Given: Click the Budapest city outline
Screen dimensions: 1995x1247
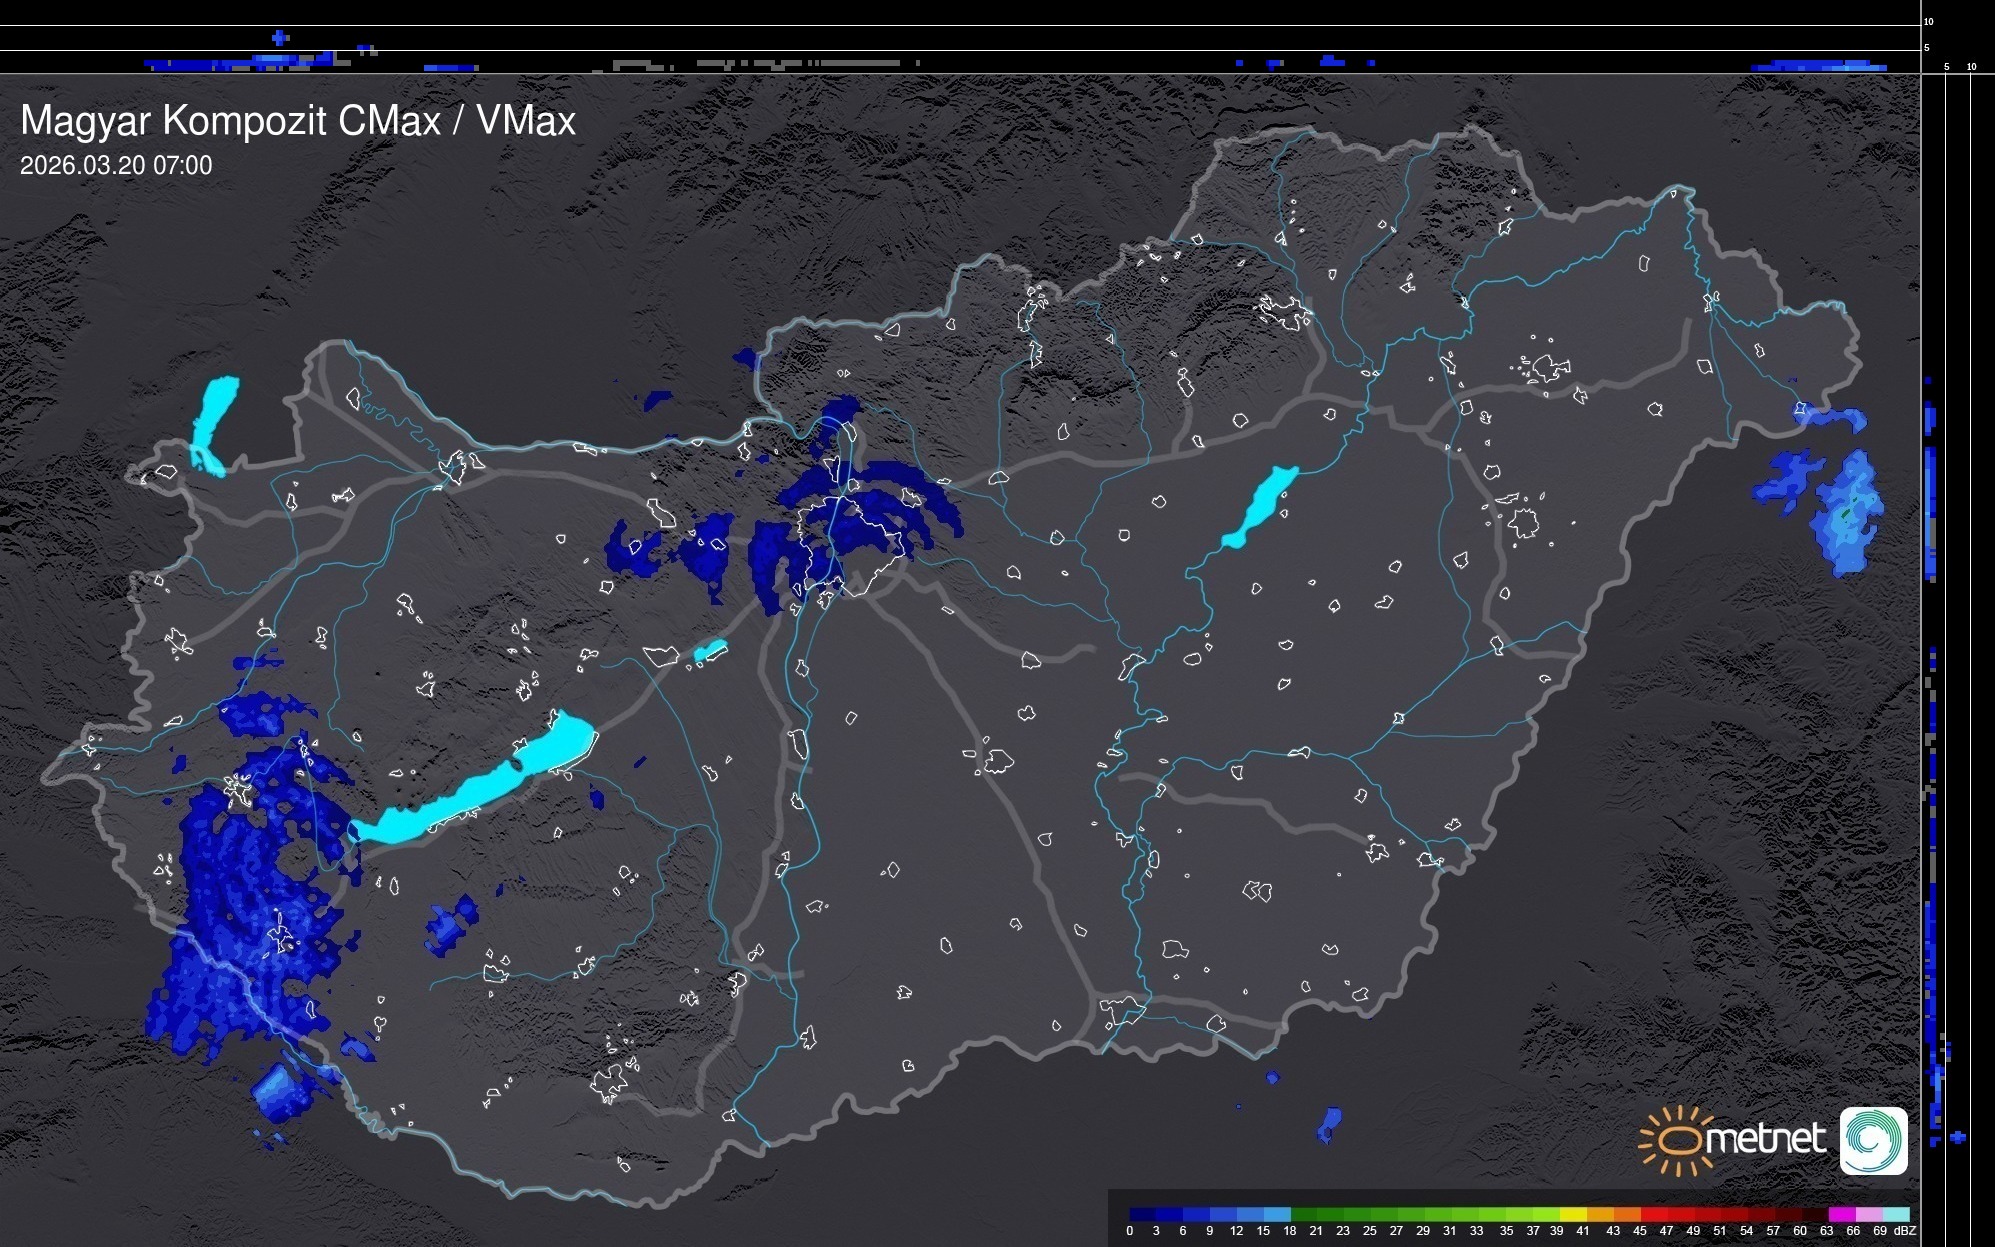Looking at the screenshot, I should (850, 545).
